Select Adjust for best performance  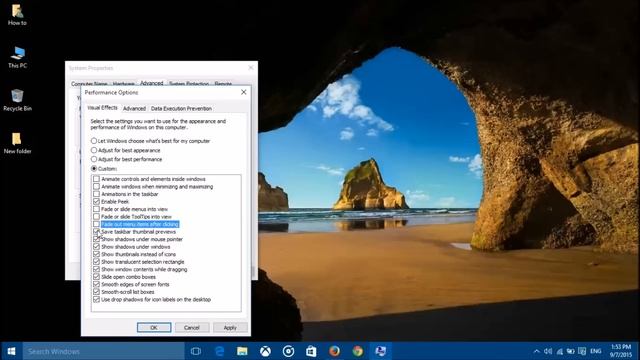[x=127, y=159]
